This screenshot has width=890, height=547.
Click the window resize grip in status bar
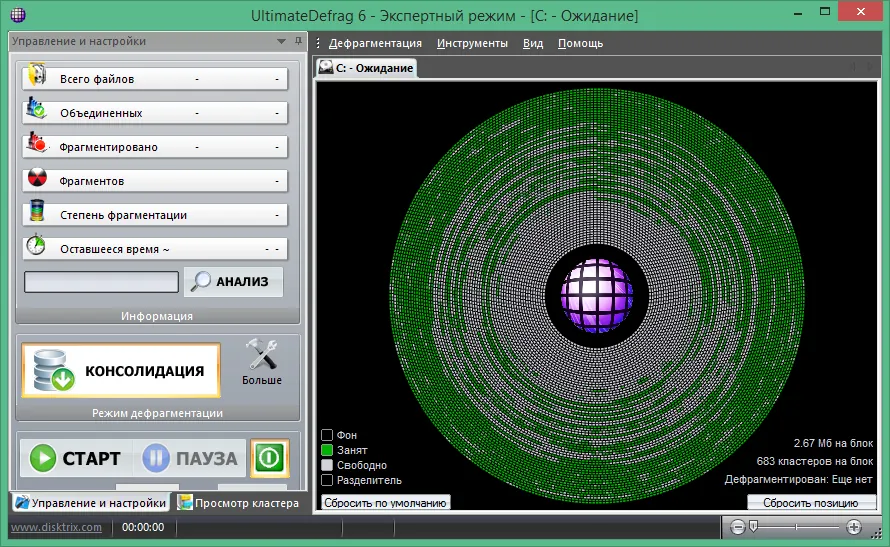(x=876, y=532)
